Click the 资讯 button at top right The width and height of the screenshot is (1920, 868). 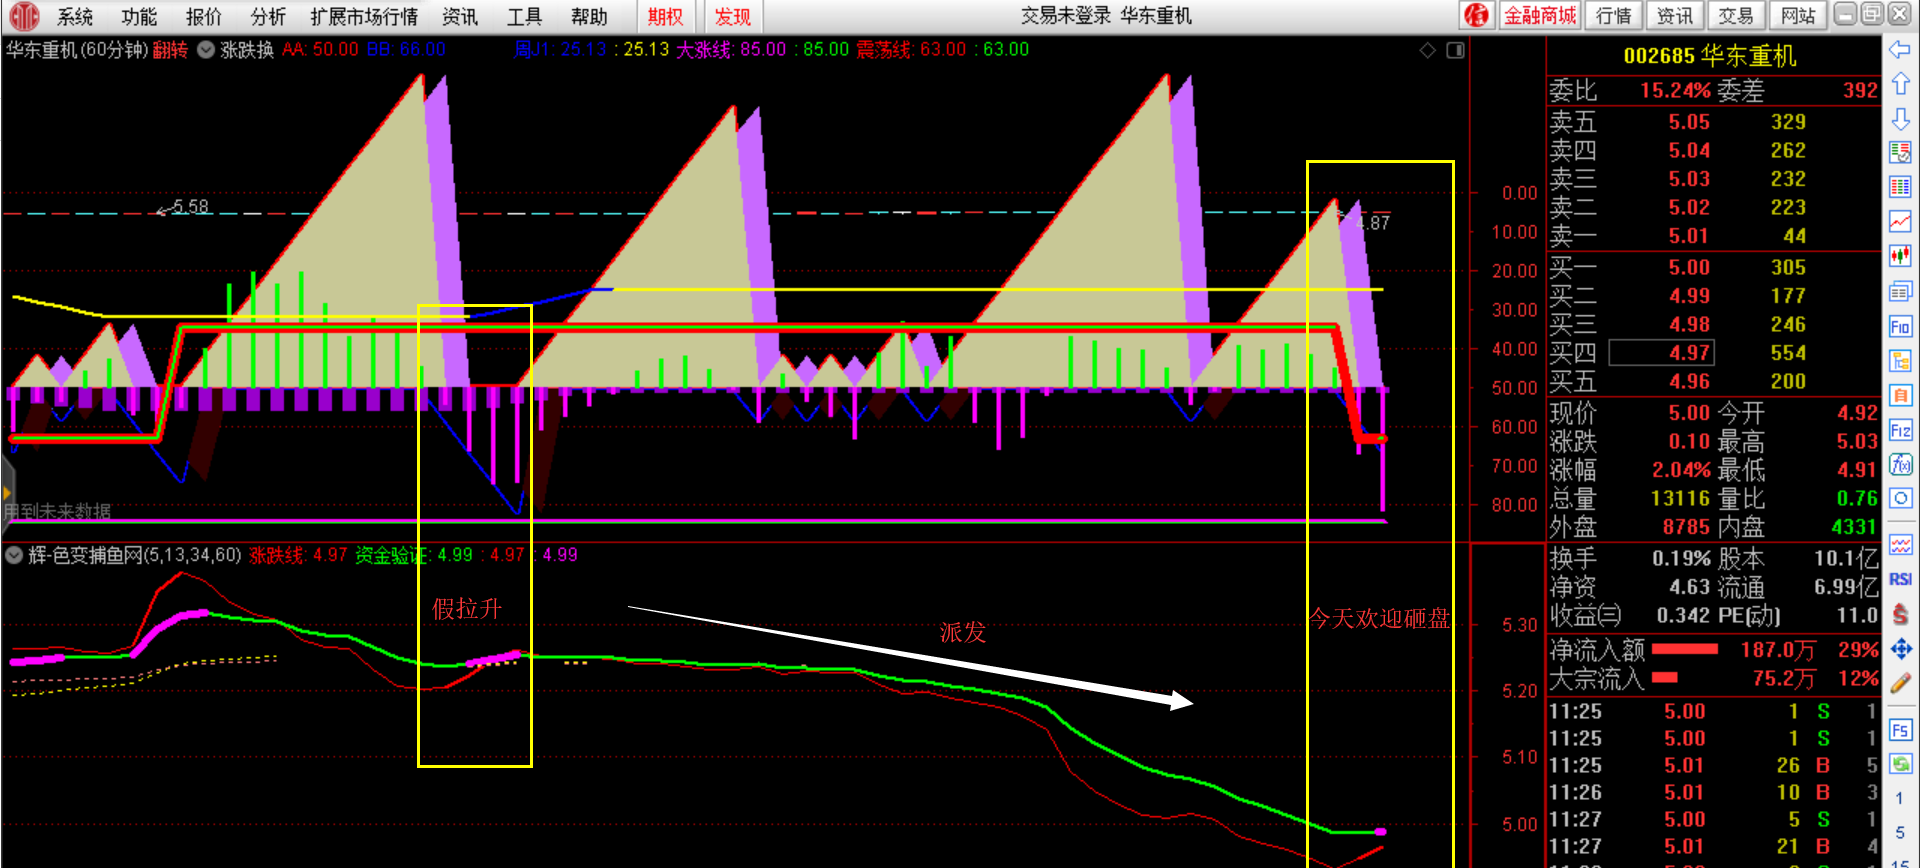point(1674,15)
